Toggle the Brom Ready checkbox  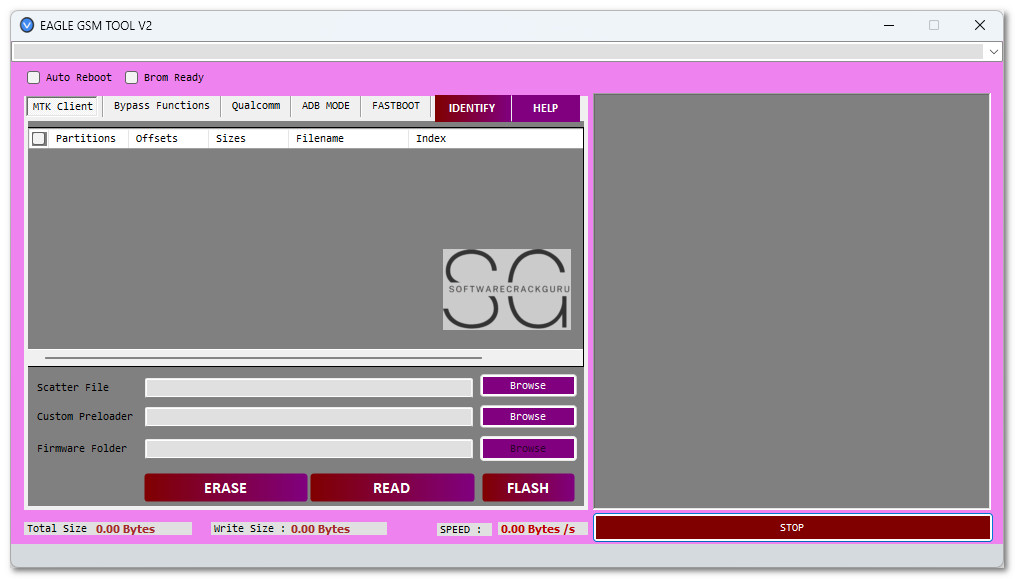tap(131, 78)
